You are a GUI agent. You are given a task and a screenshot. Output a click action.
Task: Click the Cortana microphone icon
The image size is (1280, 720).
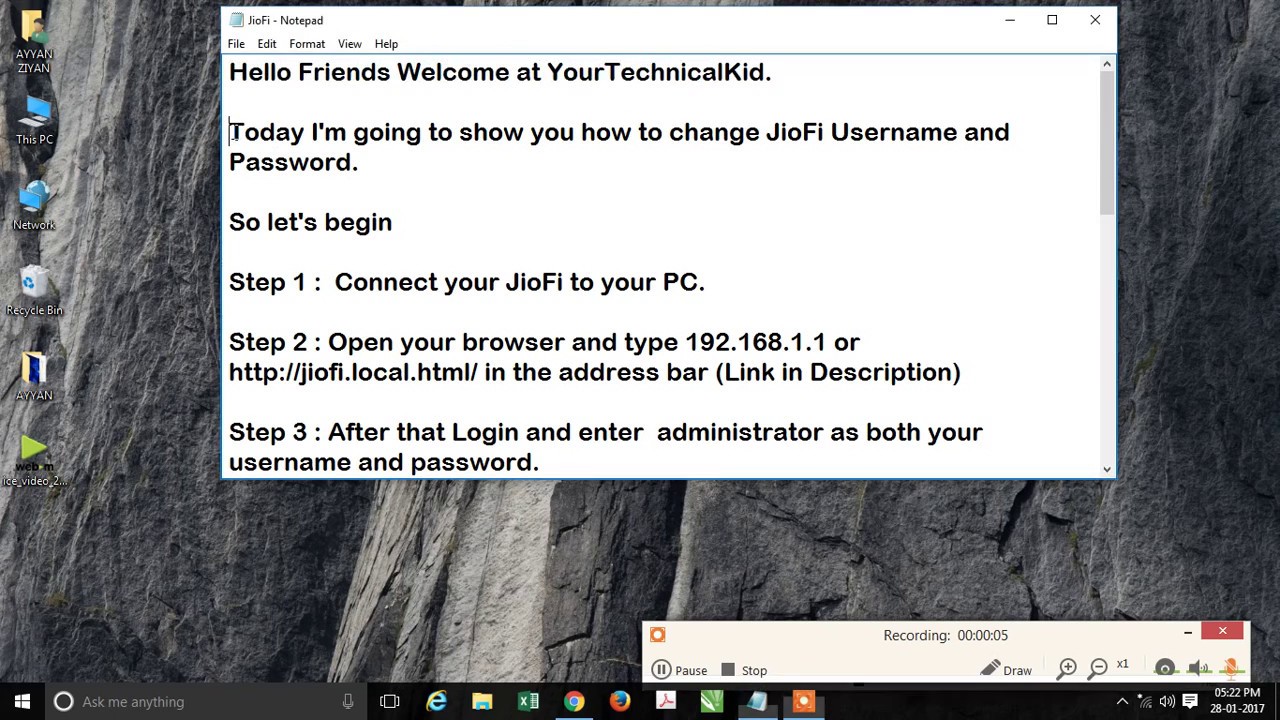coord(348,702)
